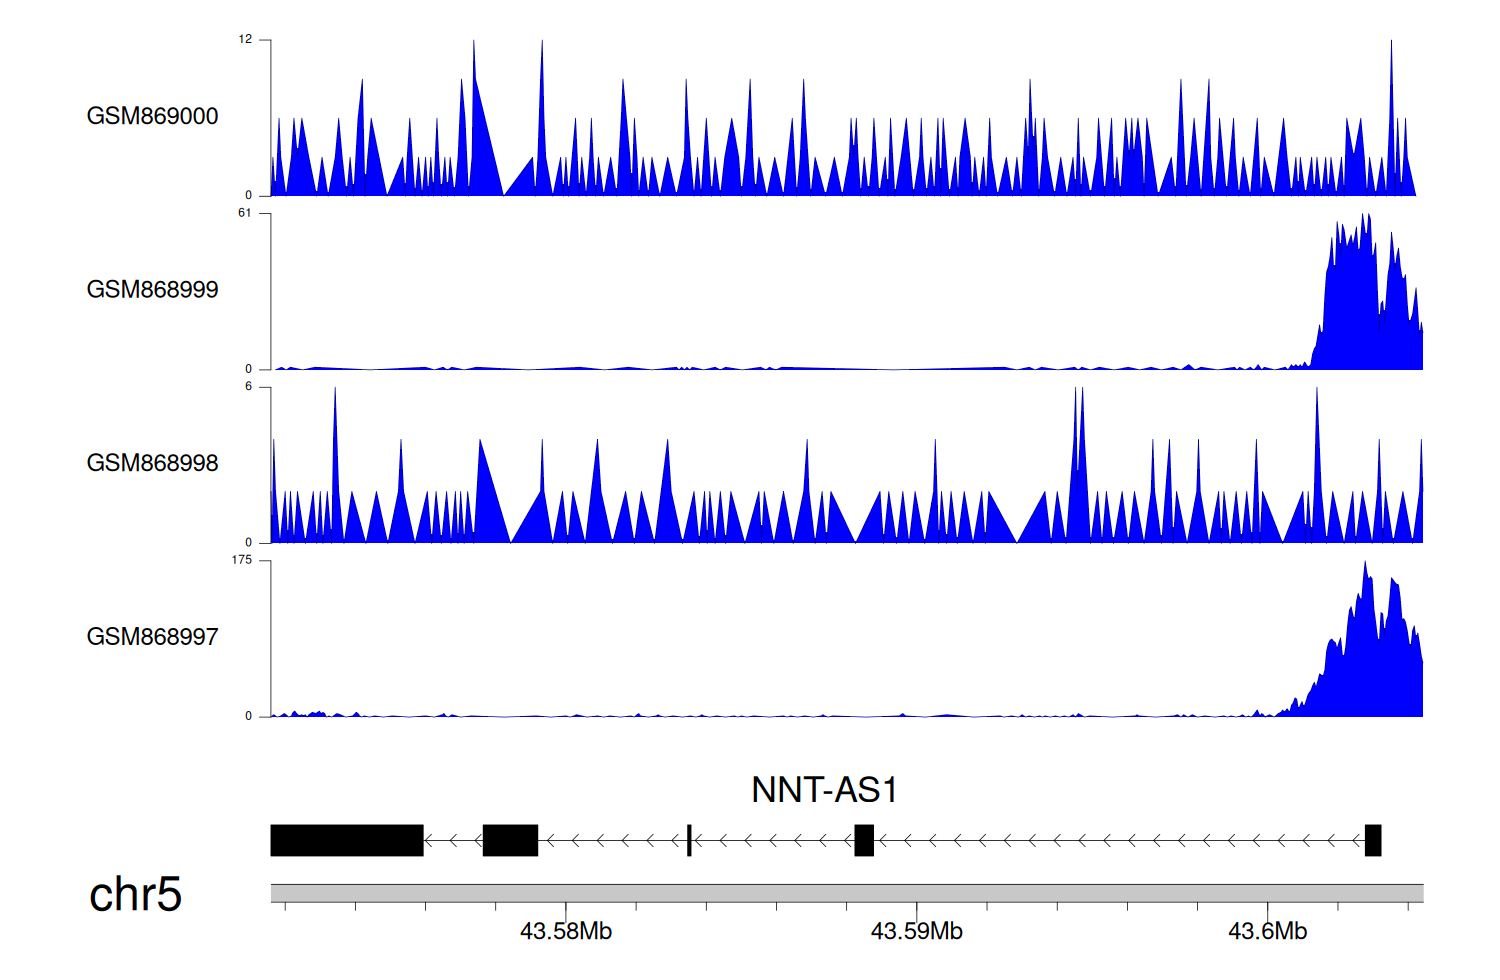Click the chr5 chromosome label
The height and width of the screenshot is (980, 1500).
(x=135, y=894)
